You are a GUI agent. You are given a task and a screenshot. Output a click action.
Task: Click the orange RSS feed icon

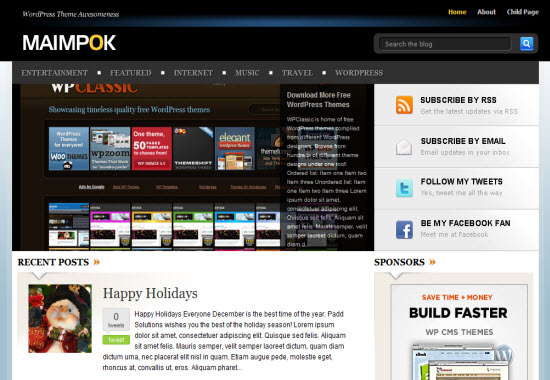coord(404,105)
